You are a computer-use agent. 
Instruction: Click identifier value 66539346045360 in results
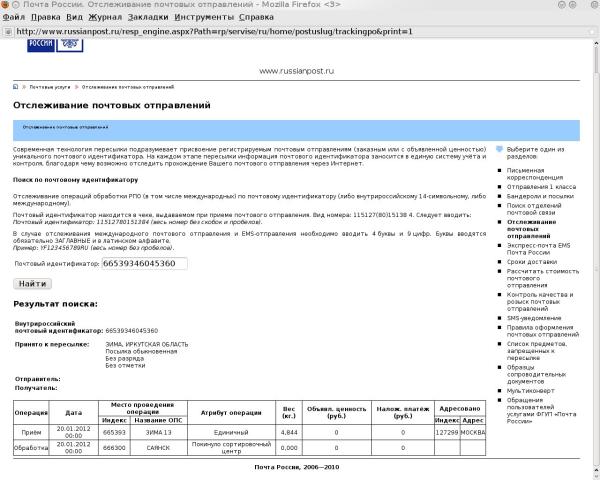[132, 331]
